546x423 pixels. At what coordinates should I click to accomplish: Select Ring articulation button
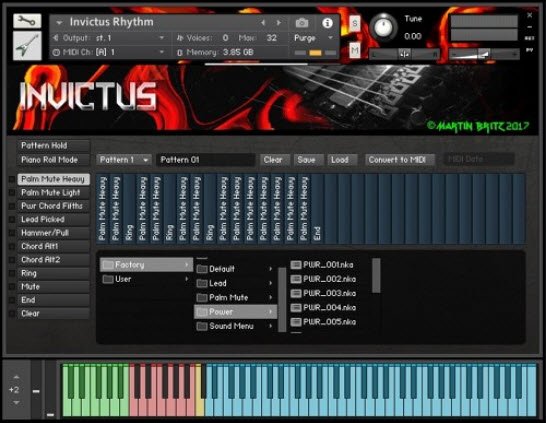click(53, 273)
